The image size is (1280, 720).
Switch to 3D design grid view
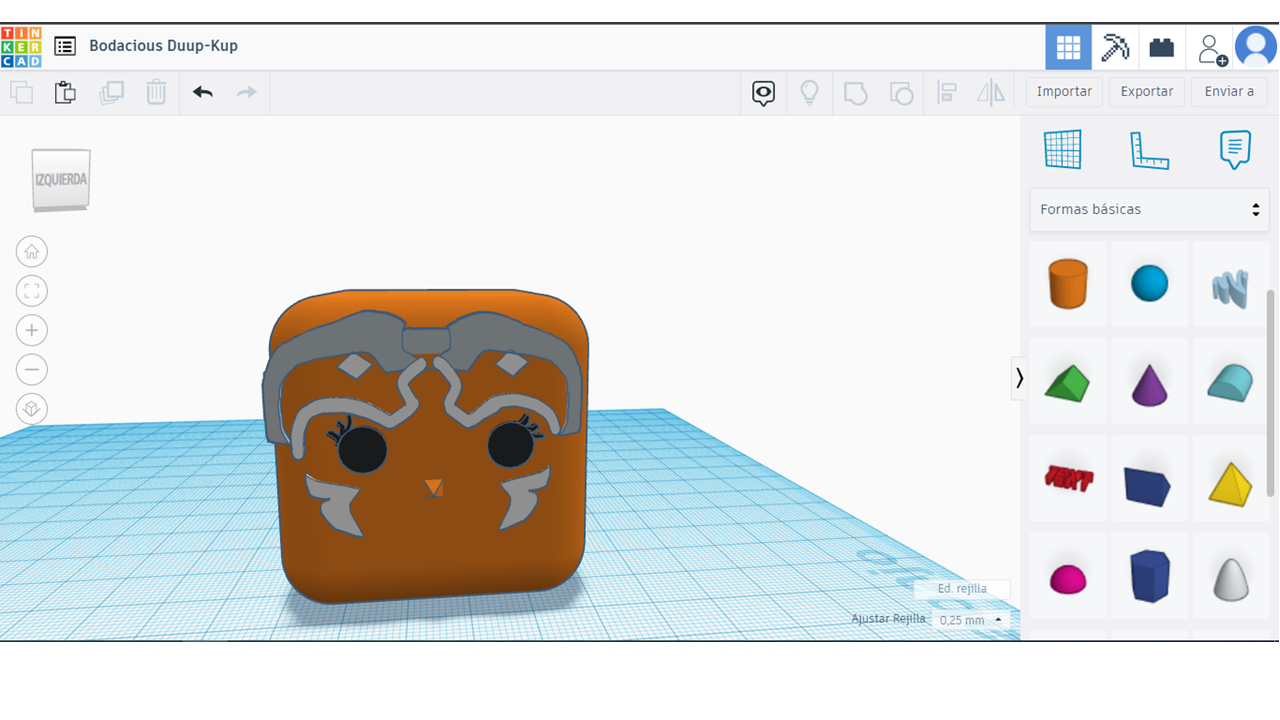tap(1068, 47)
